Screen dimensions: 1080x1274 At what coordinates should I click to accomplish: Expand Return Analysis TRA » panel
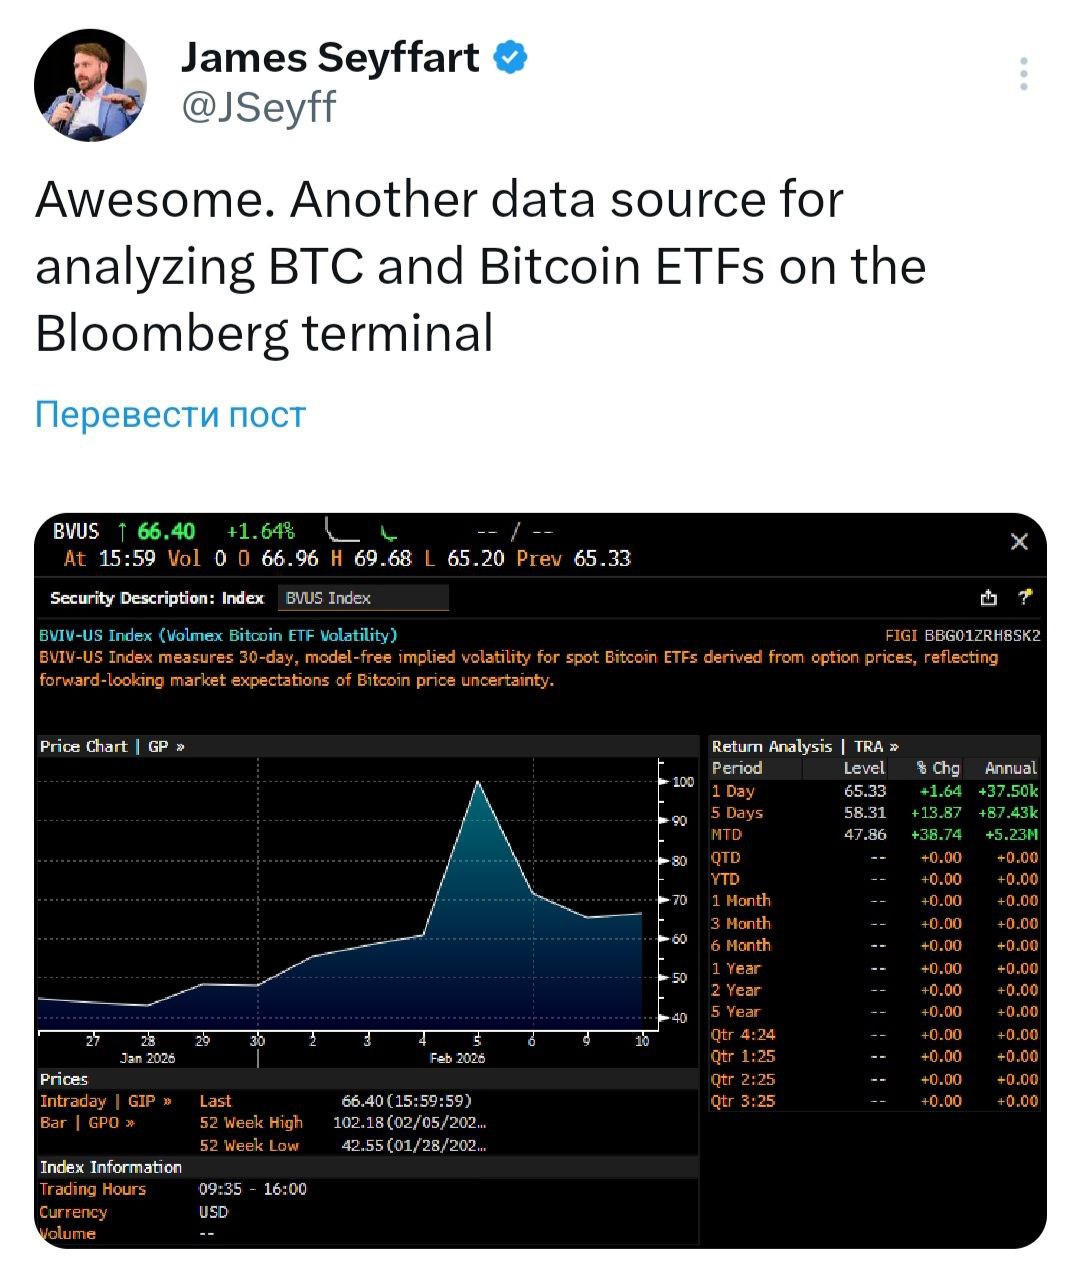tap(804, 746)
